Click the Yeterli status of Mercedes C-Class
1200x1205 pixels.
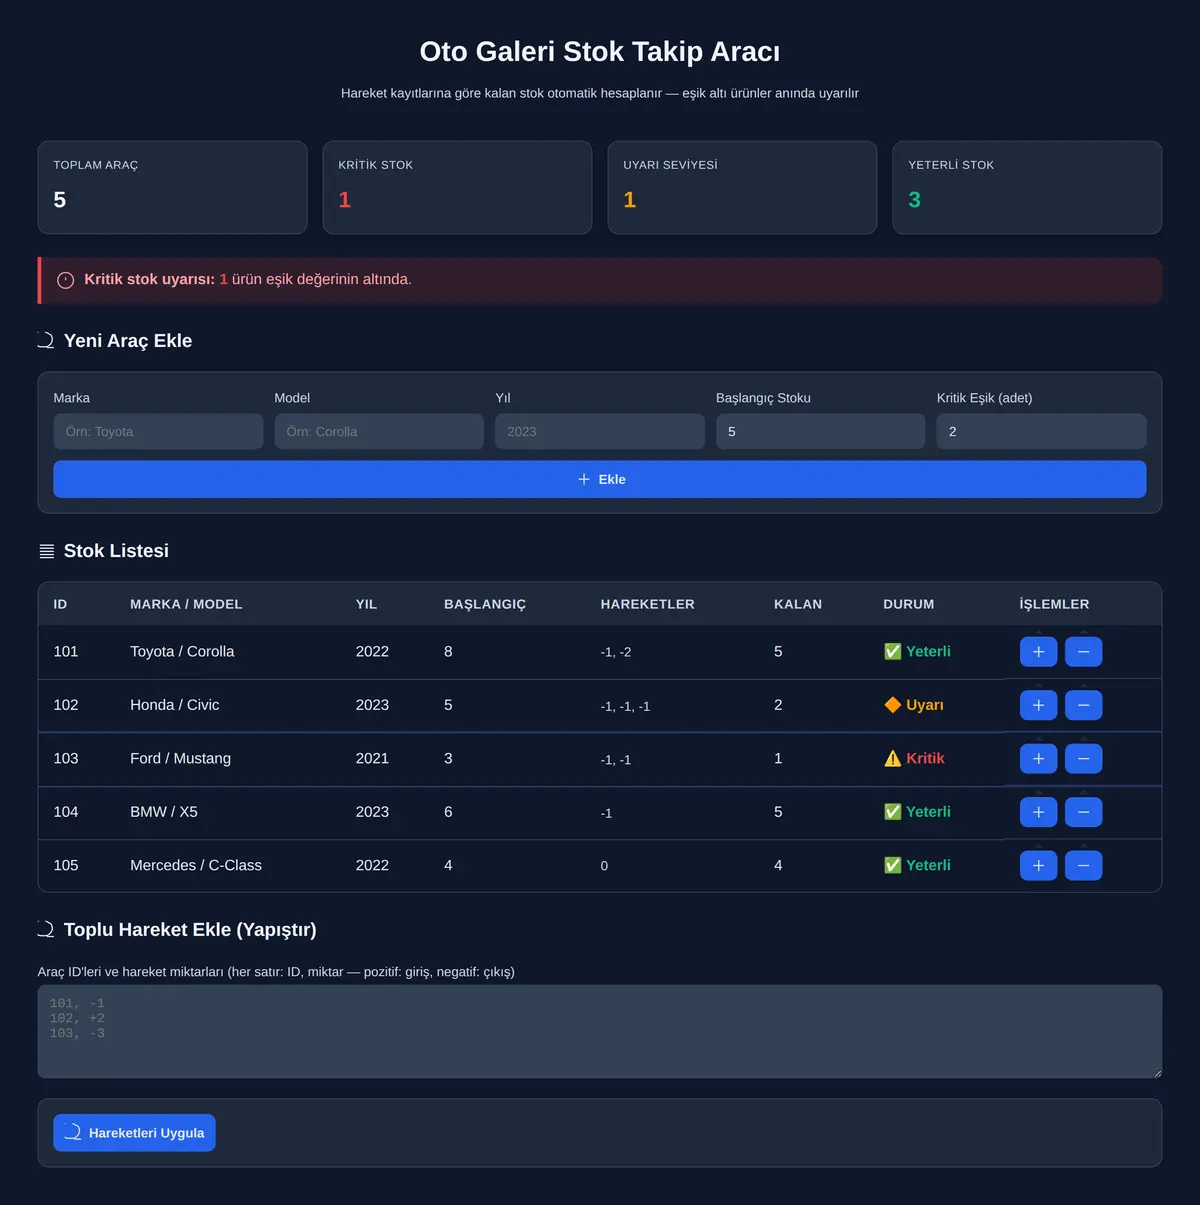click(917, 866)
